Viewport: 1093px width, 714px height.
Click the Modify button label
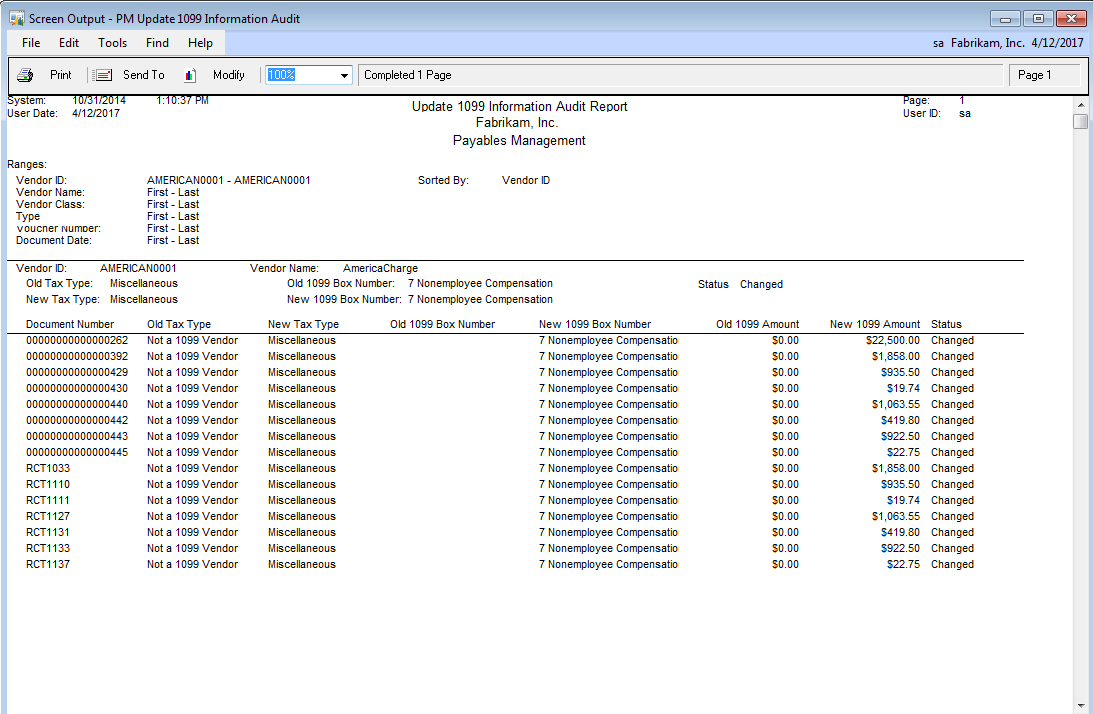(x=229, y=75)
